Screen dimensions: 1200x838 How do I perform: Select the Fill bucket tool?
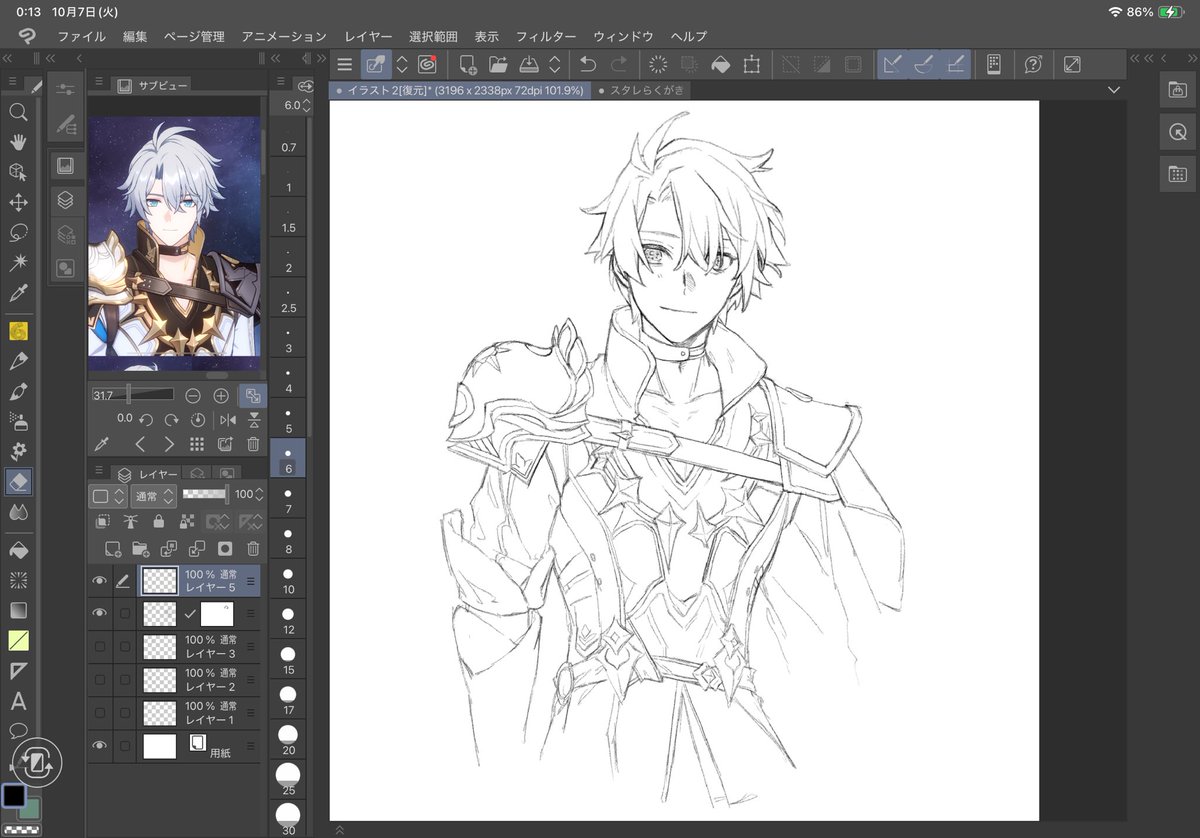(x=18, y=550)
